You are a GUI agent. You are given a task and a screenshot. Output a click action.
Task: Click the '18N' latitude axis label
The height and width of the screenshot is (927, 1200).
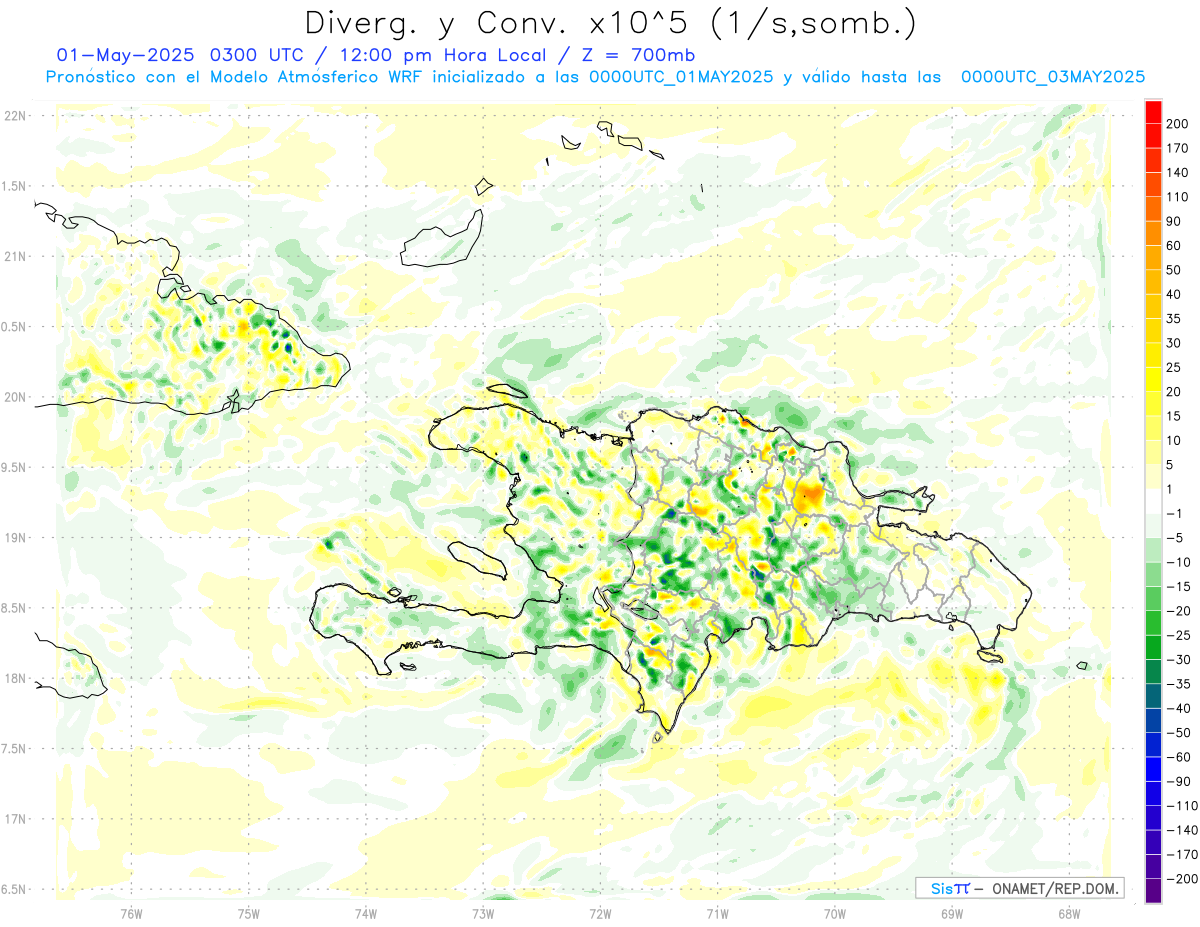(14, 678)
